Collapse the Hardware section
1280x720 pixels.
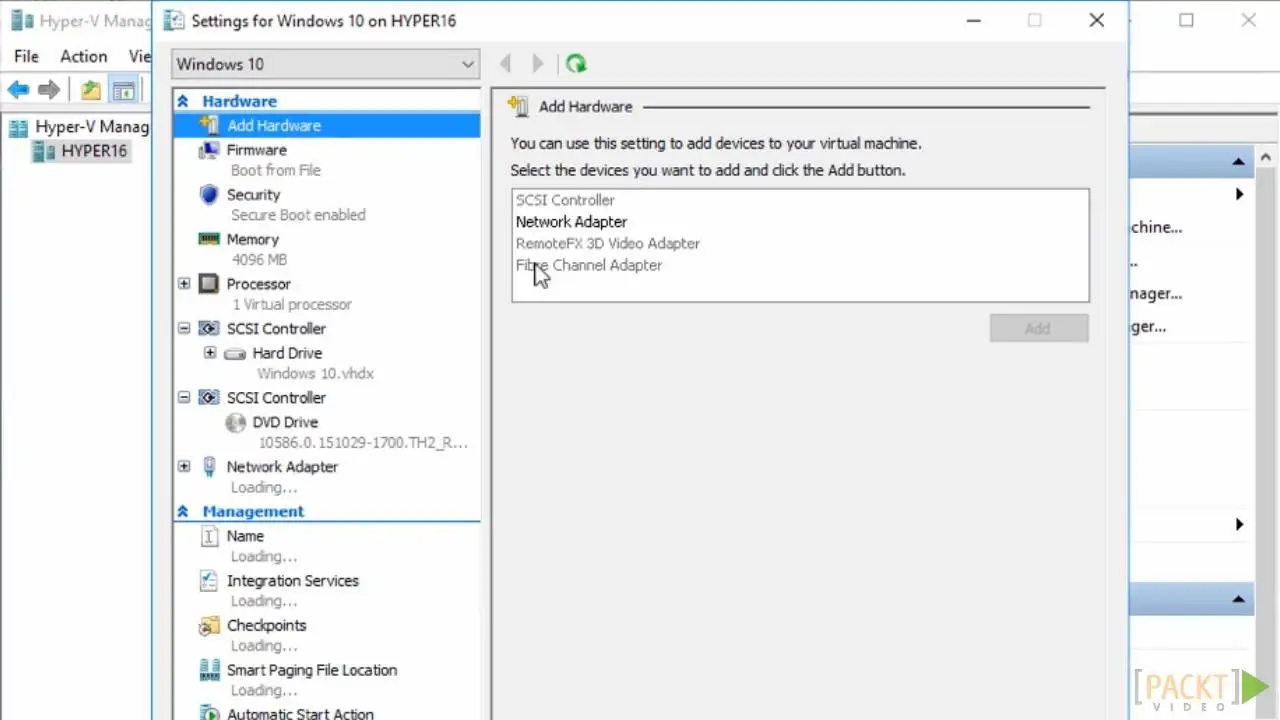(x=183, y=101)
